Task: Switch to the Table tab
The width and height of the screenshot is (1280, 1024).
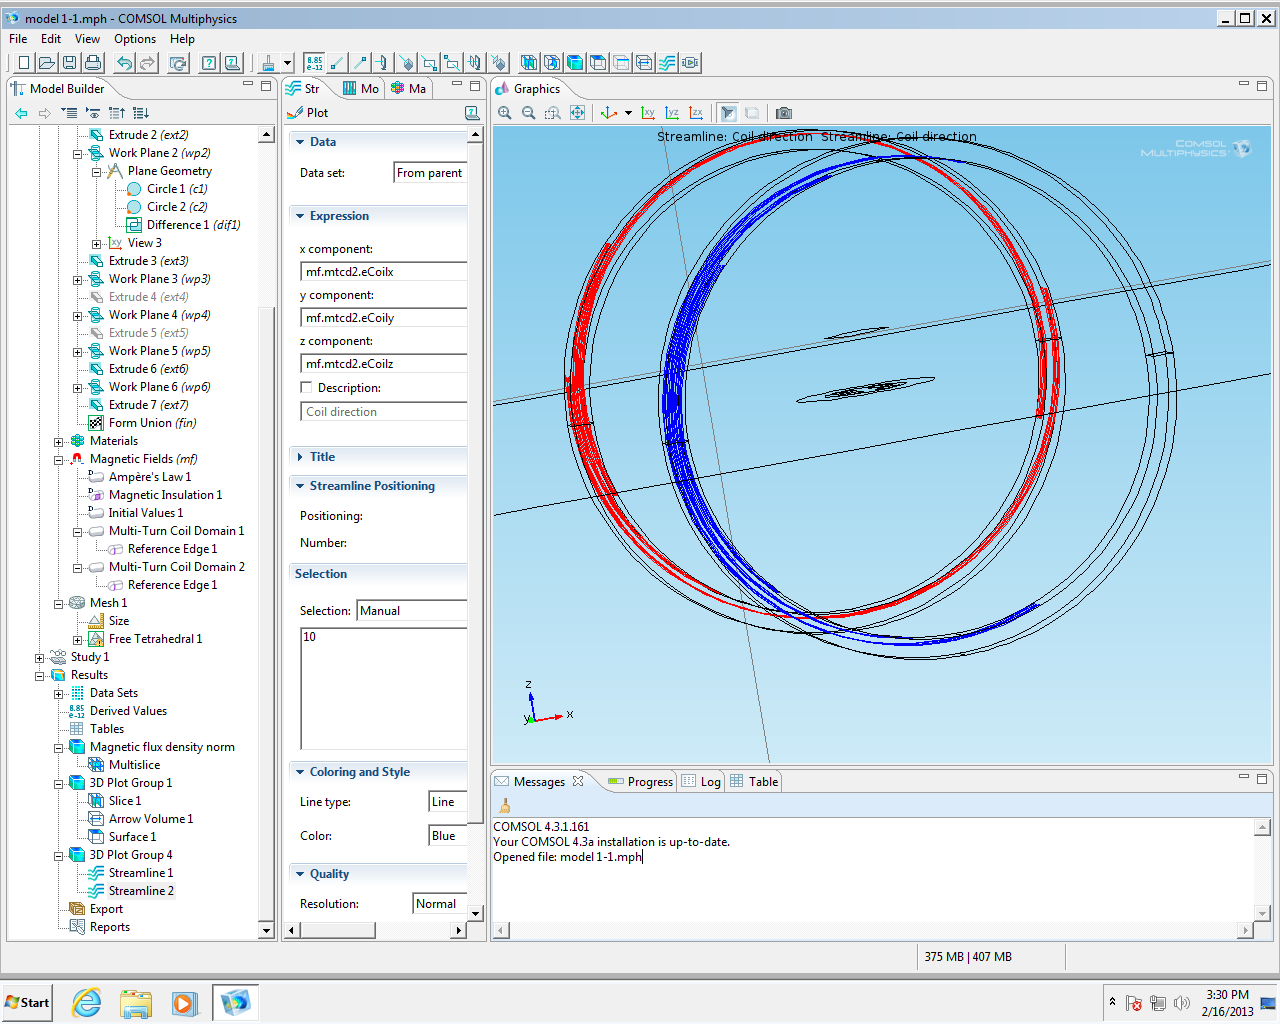Action: [x=754, y=782]
